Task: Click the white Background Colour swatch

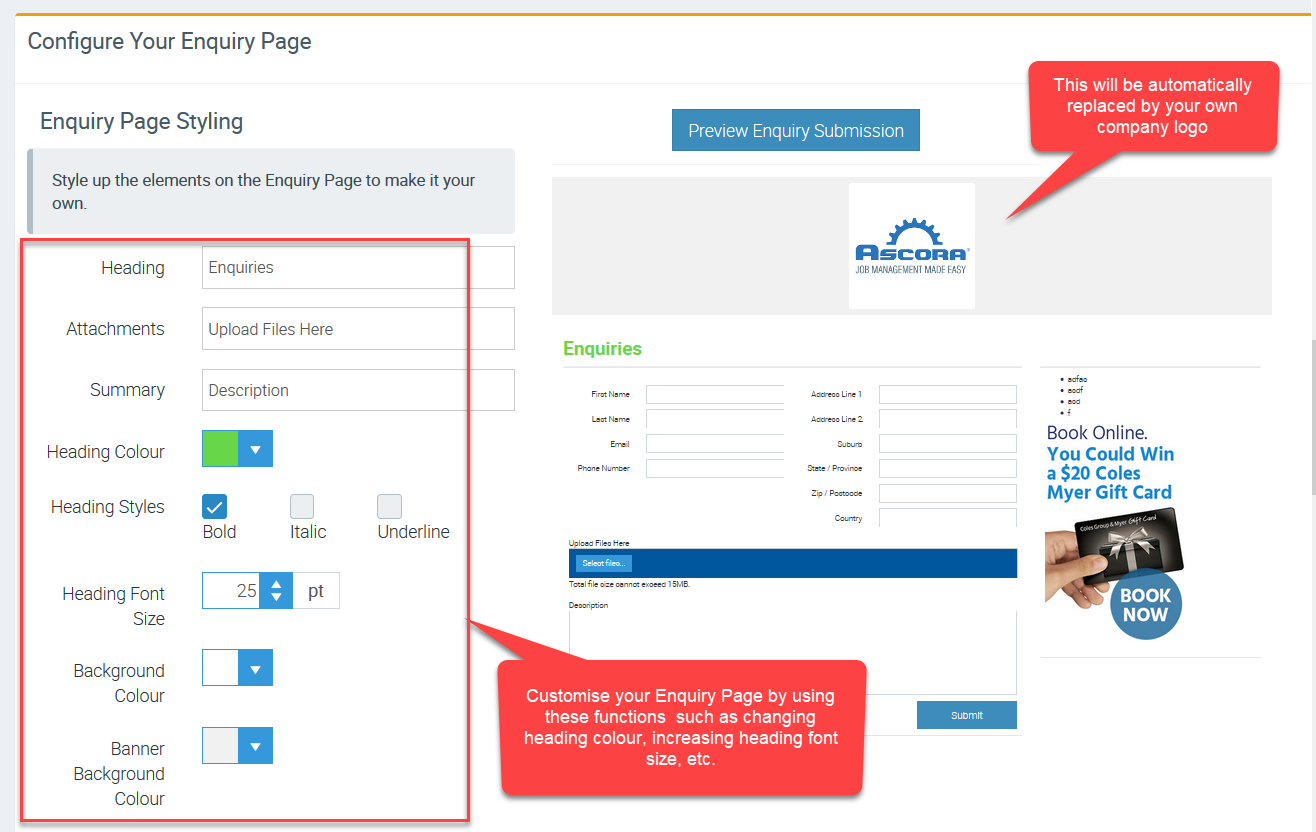Action: tap(220, 668)
